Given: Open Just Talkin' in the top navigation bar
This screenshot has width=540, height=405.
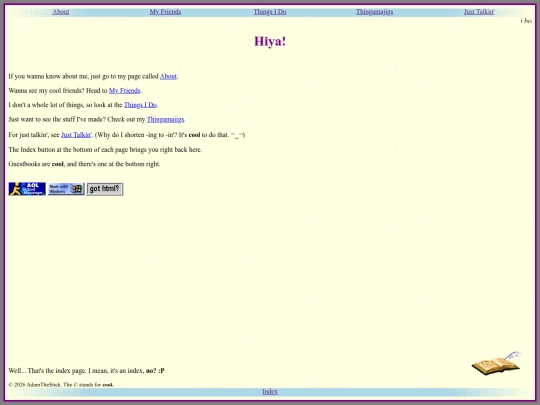Looking at the screenshot, I should 479,12.
